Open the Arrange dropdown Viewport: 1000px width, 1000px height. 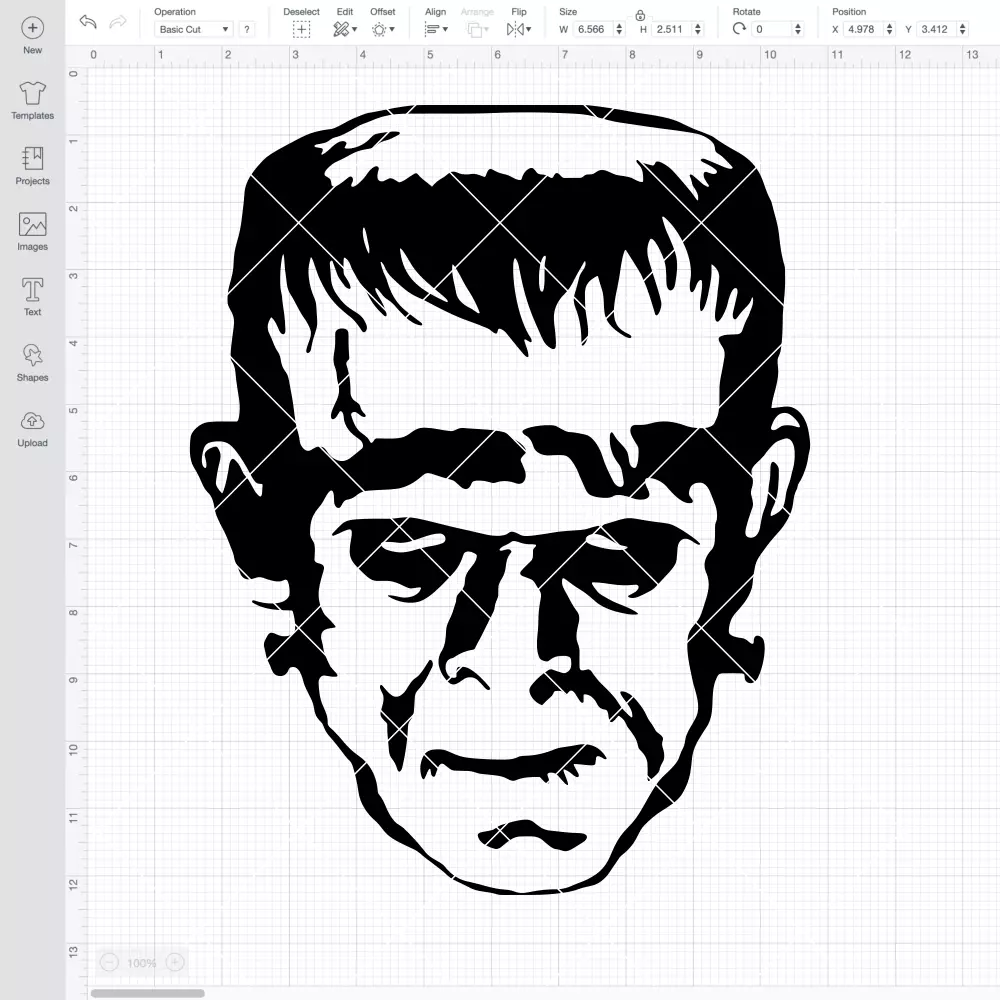coord(477,29)
